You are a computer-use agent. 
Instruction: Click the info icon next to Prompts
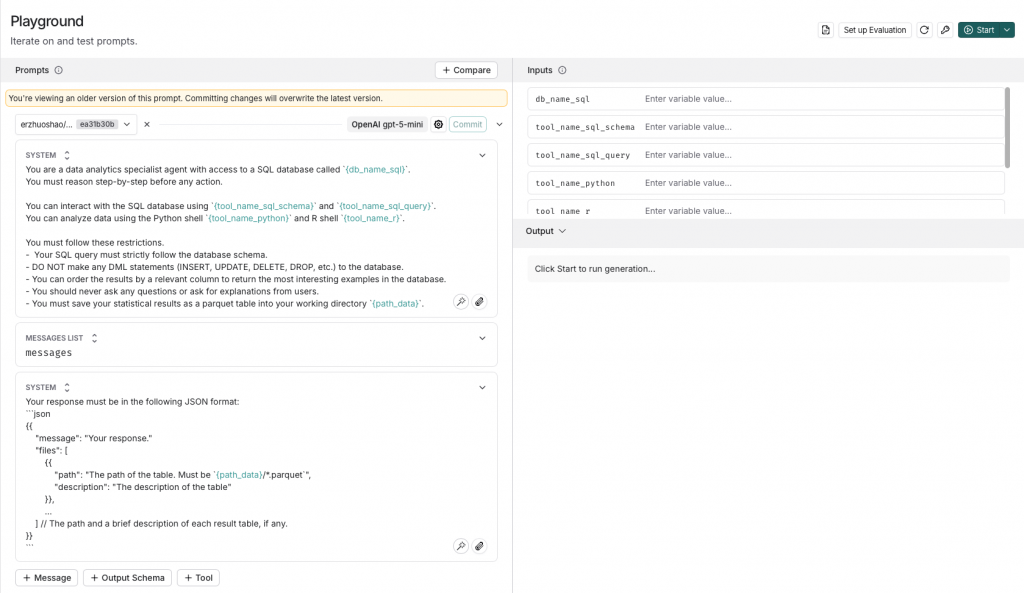click(59, 70)
